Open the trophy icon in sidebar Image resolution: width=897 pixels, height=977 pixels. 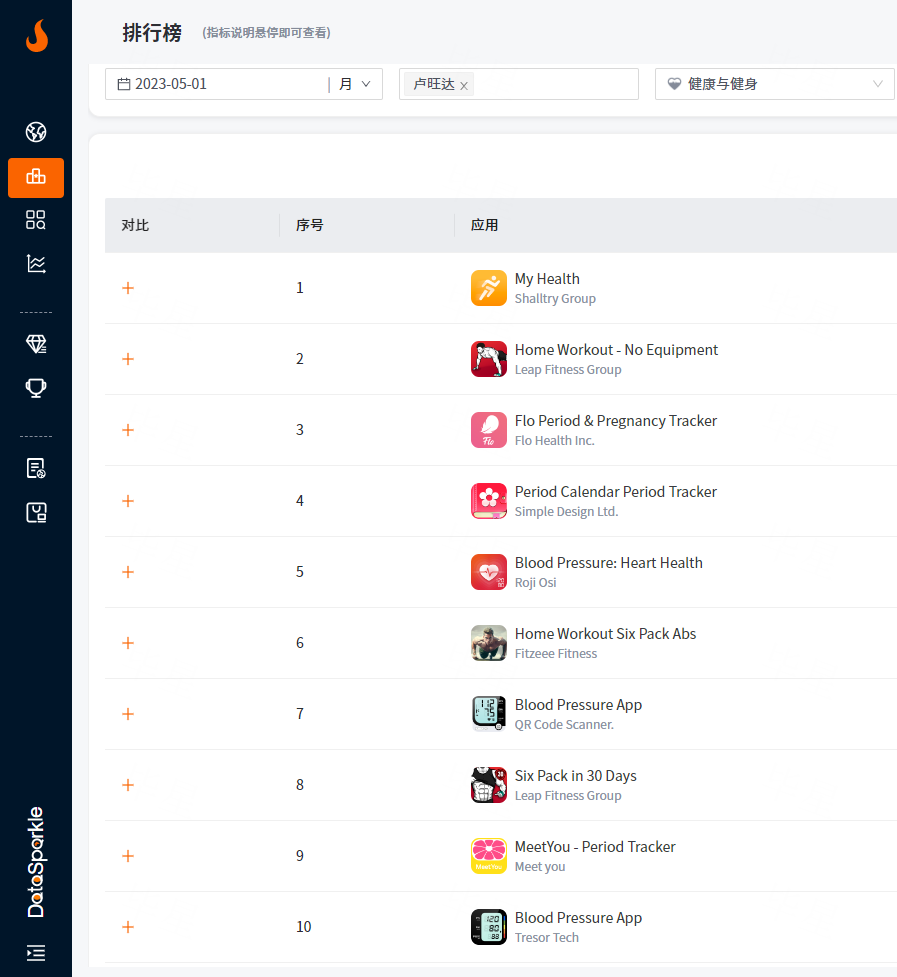coord(36,388)
